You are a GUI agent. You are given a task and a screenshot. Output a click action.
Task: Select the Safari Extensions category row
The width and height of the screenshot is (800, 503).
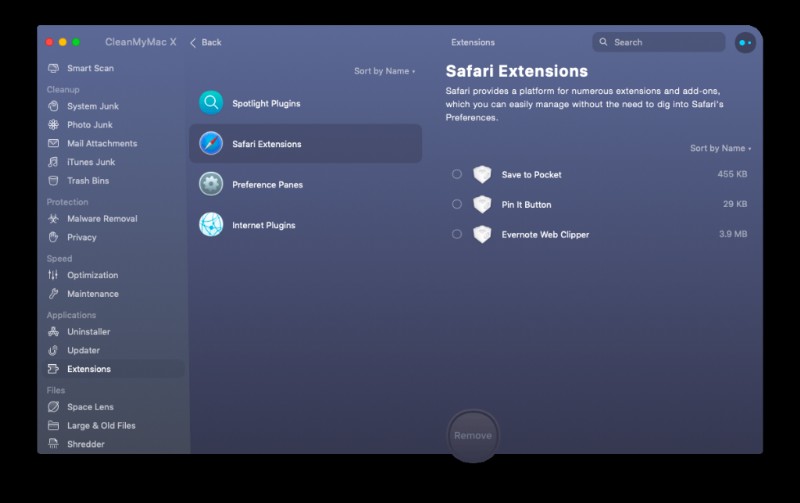coord(305,143)
